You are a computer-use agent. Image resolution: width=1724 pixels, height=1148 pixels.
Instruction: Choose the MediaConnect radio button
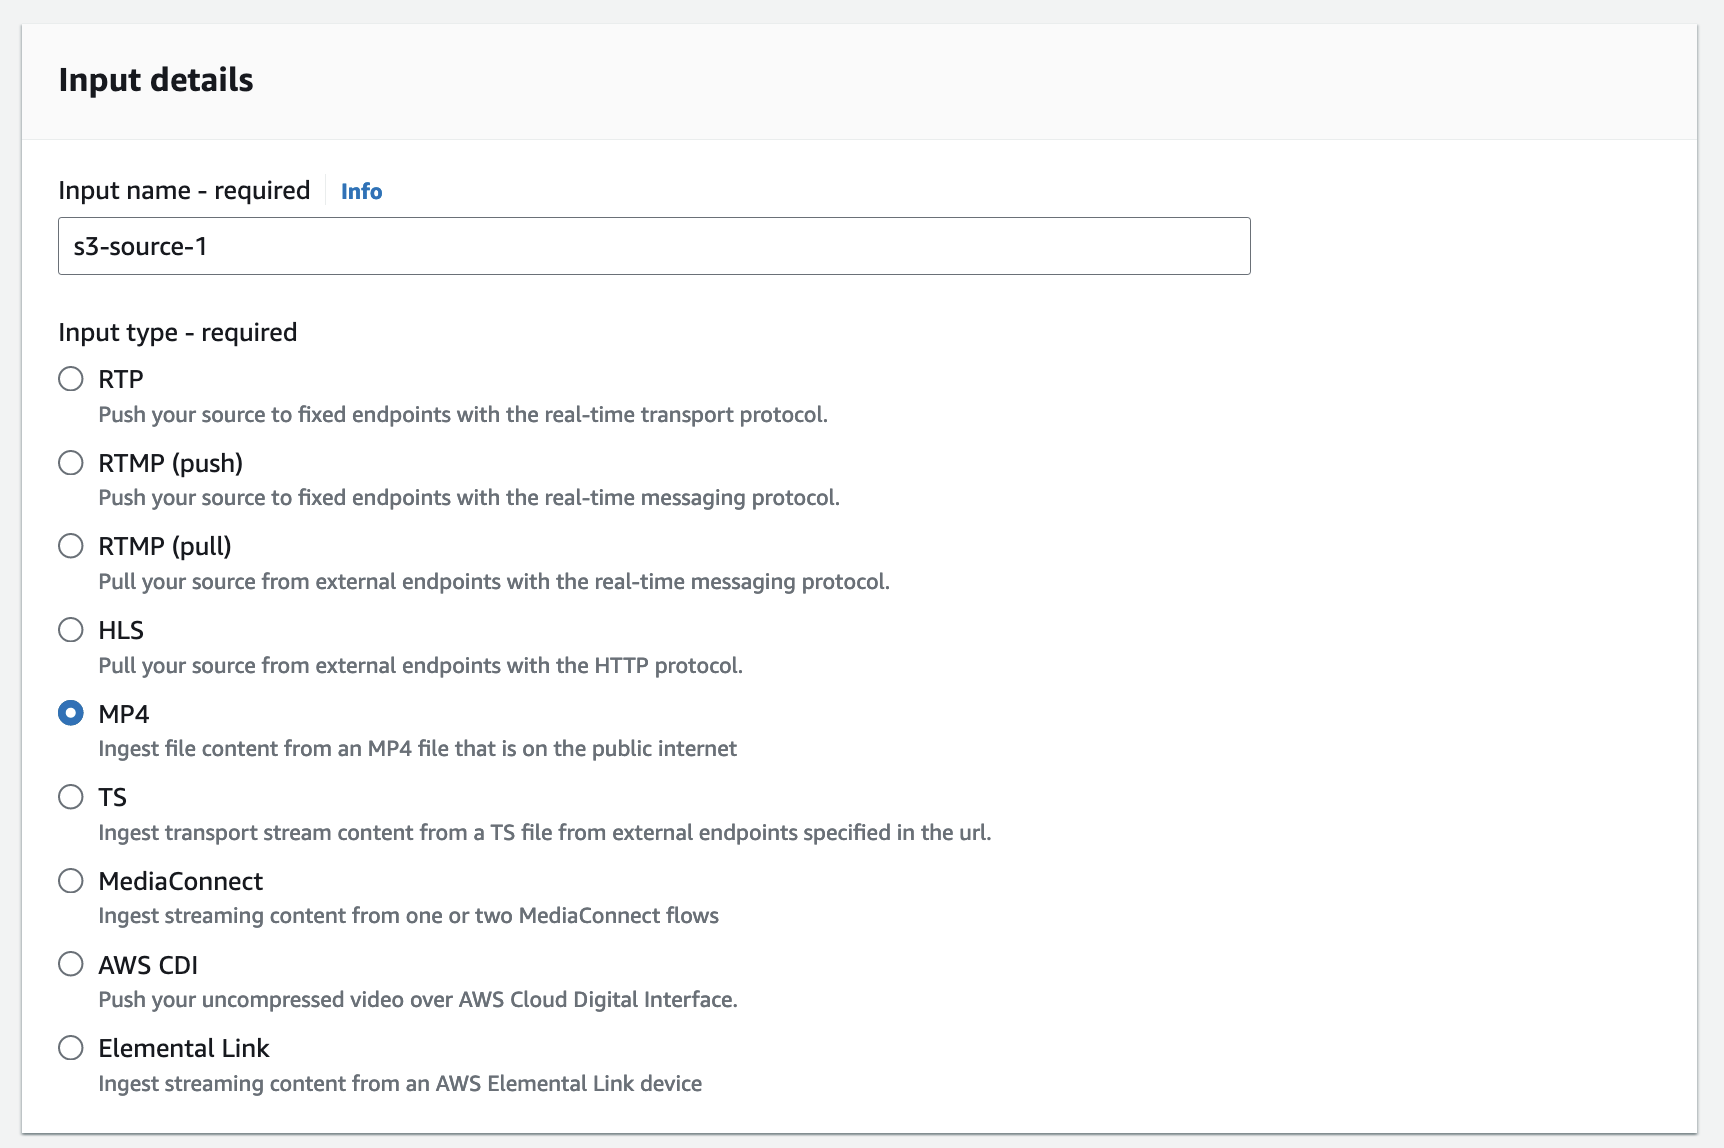pos(71,881)
